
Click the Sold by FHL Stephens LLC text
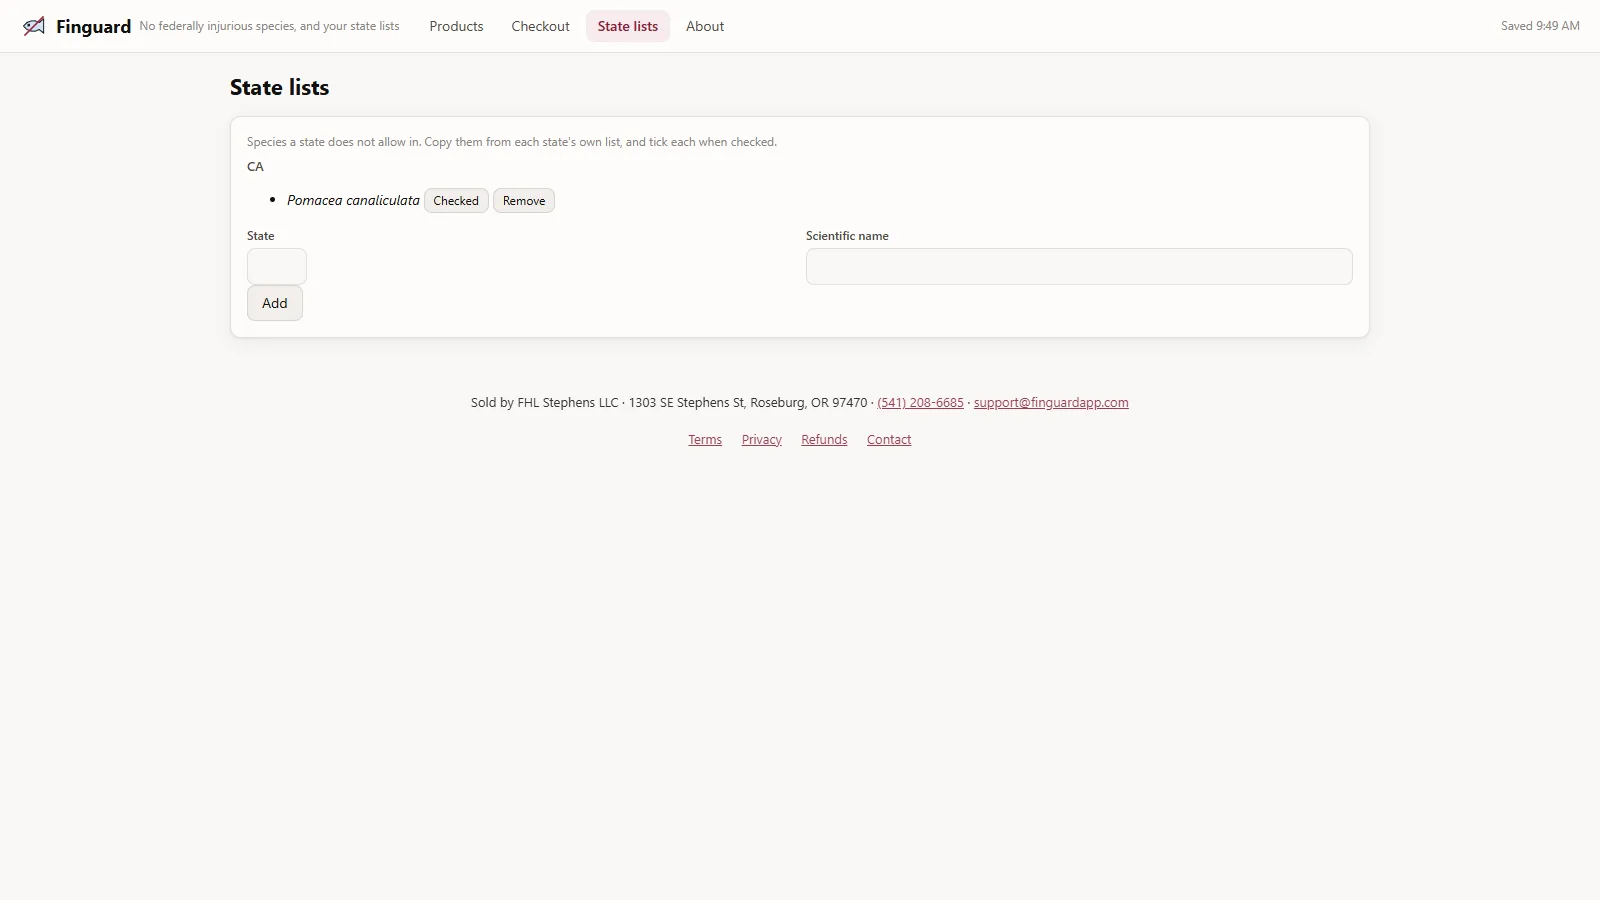pyautogui.click(x=545, y=403)
